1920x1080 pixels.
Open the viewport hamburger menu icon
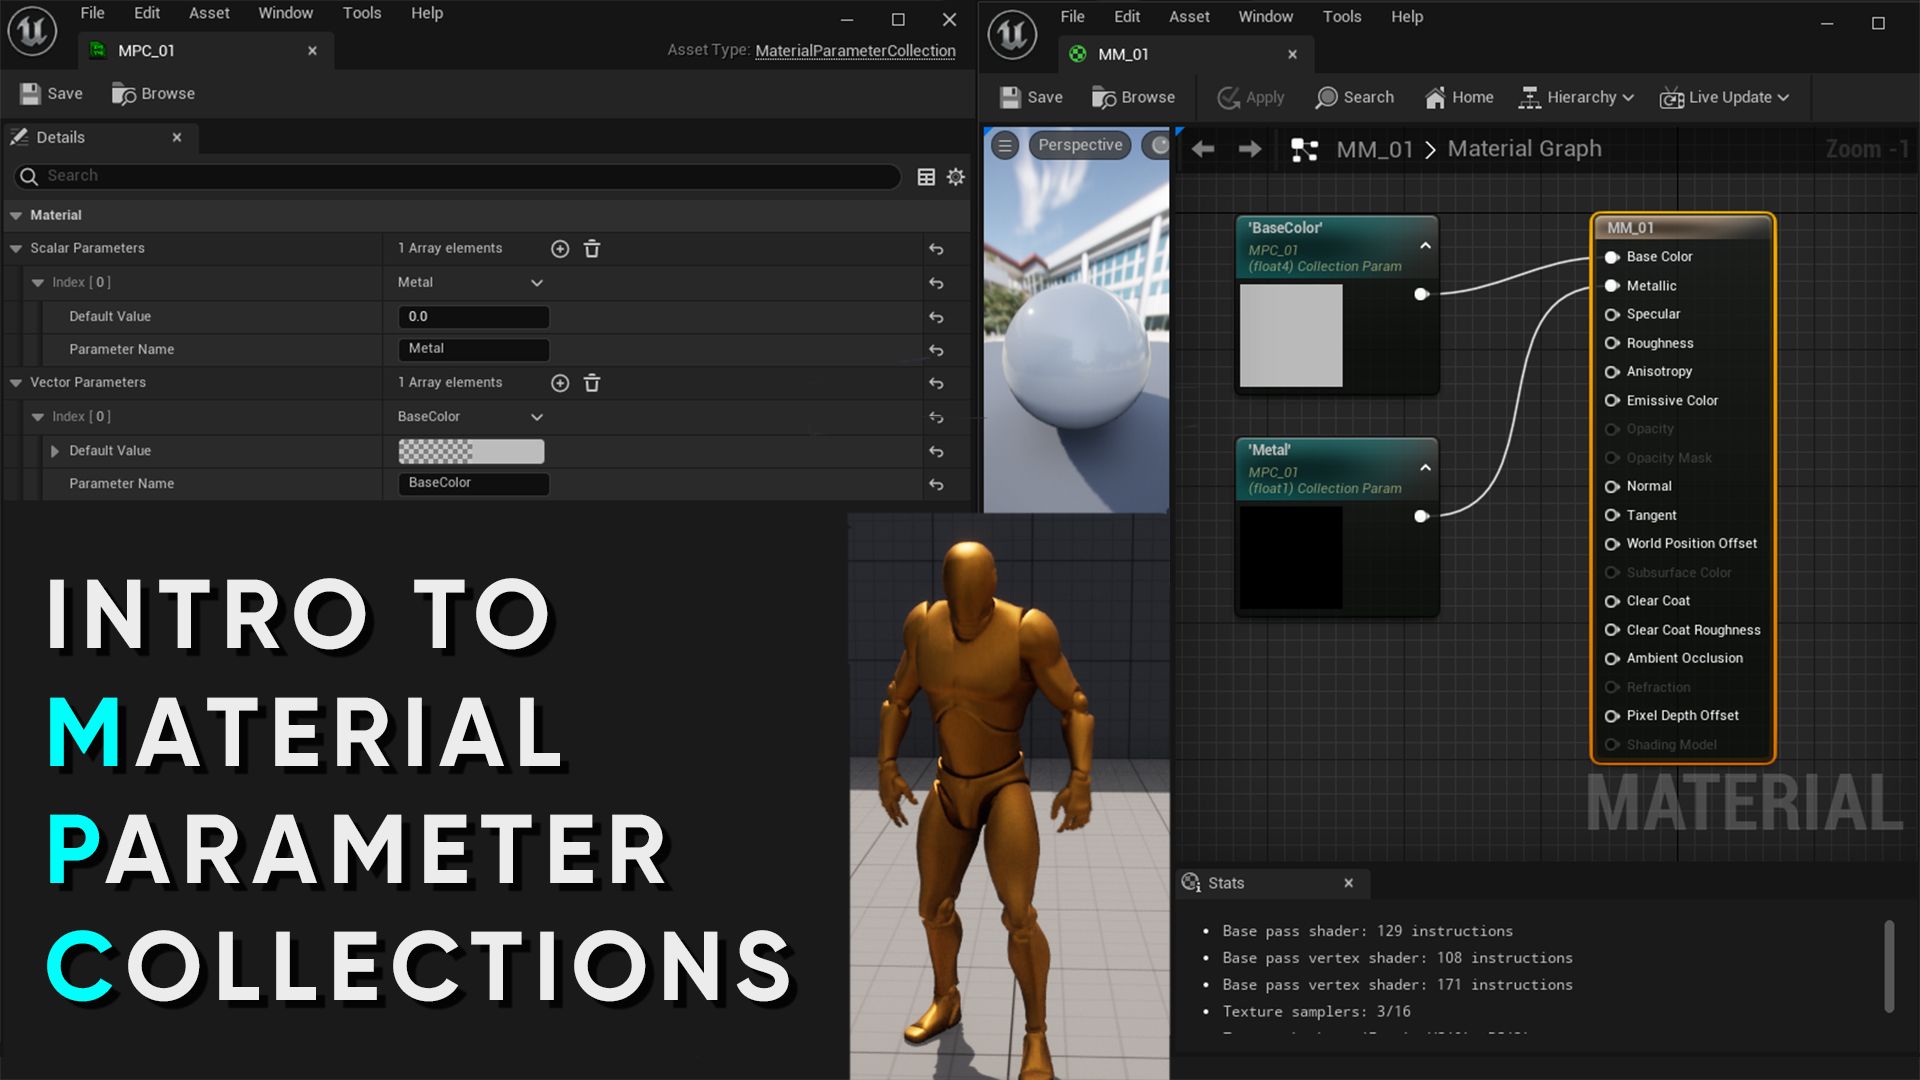(1003, 144)
